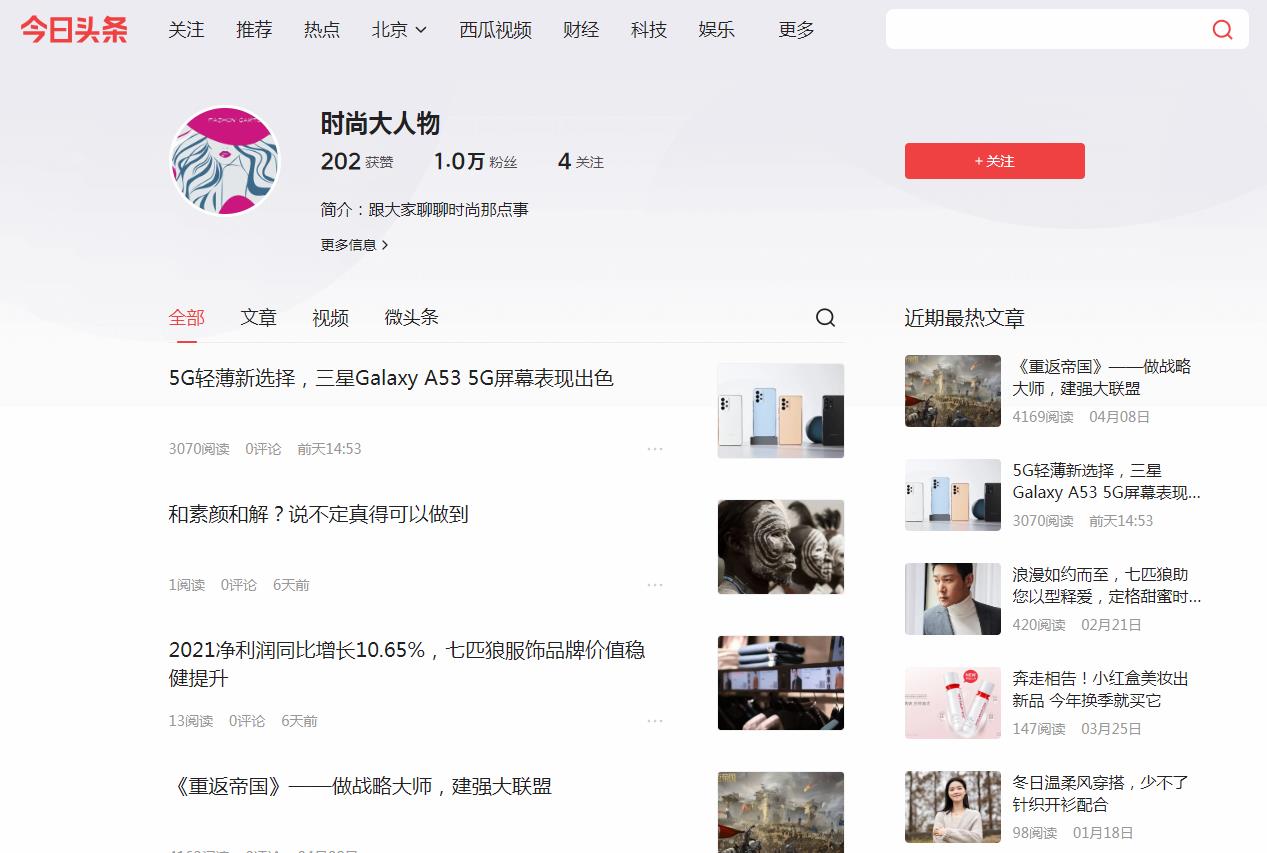Open sidebar article 冬日温柔风穿搭
The width and height of the screenshot is (1267, 853).
pyautogui.click(x=1100, y=793)
